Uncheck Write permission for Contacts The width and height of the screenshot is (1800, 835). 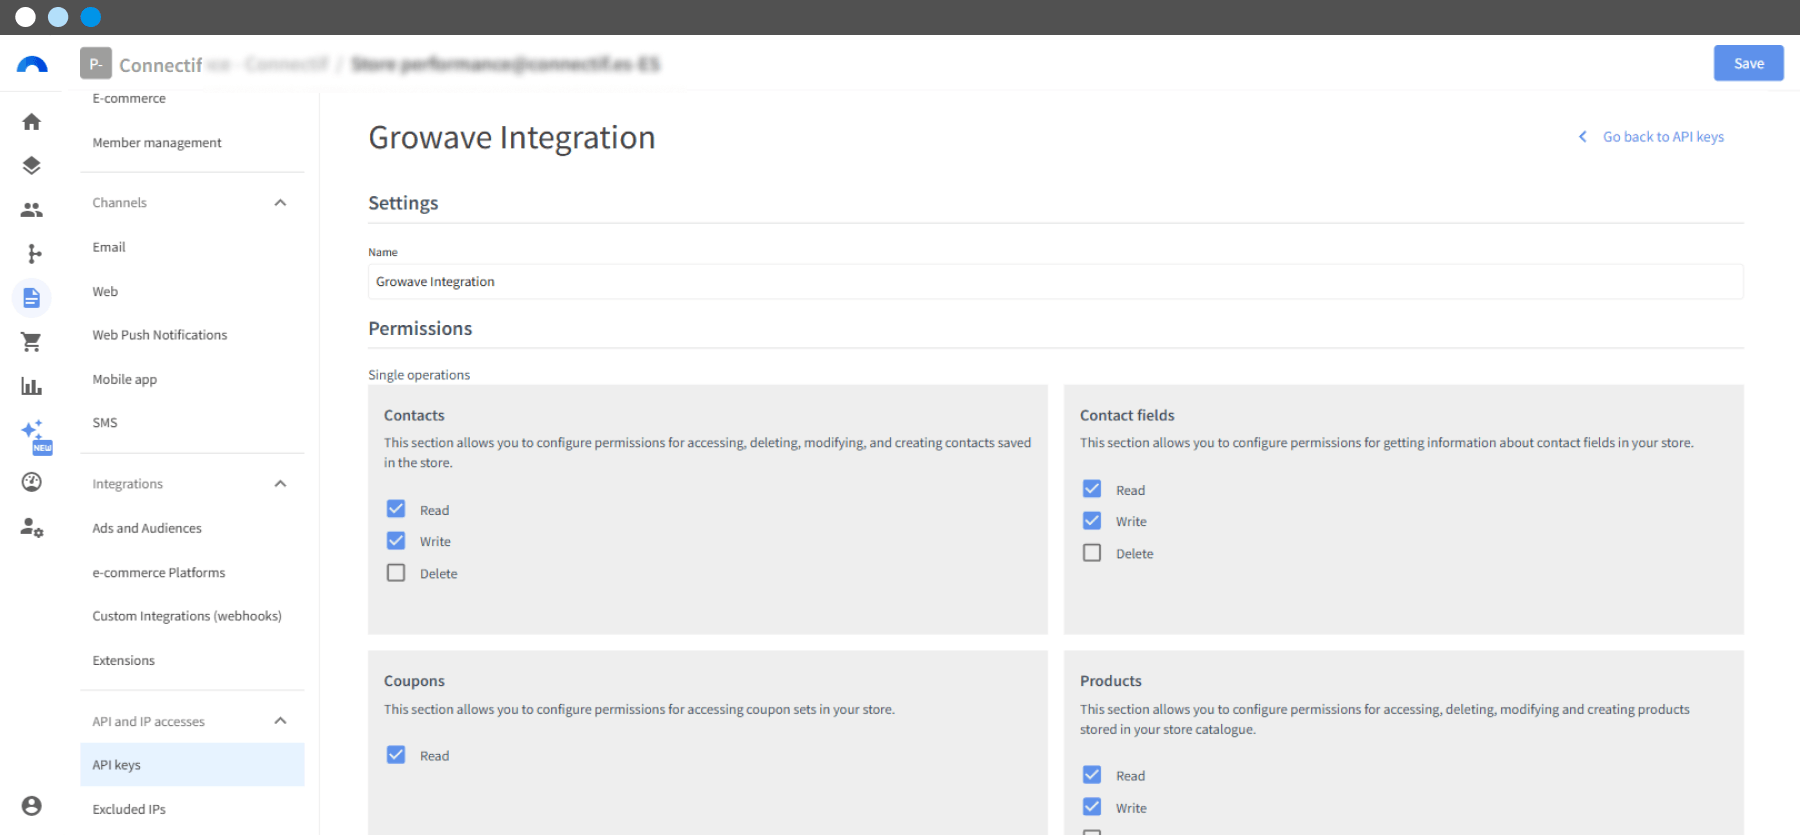click(x=396, y=541)
